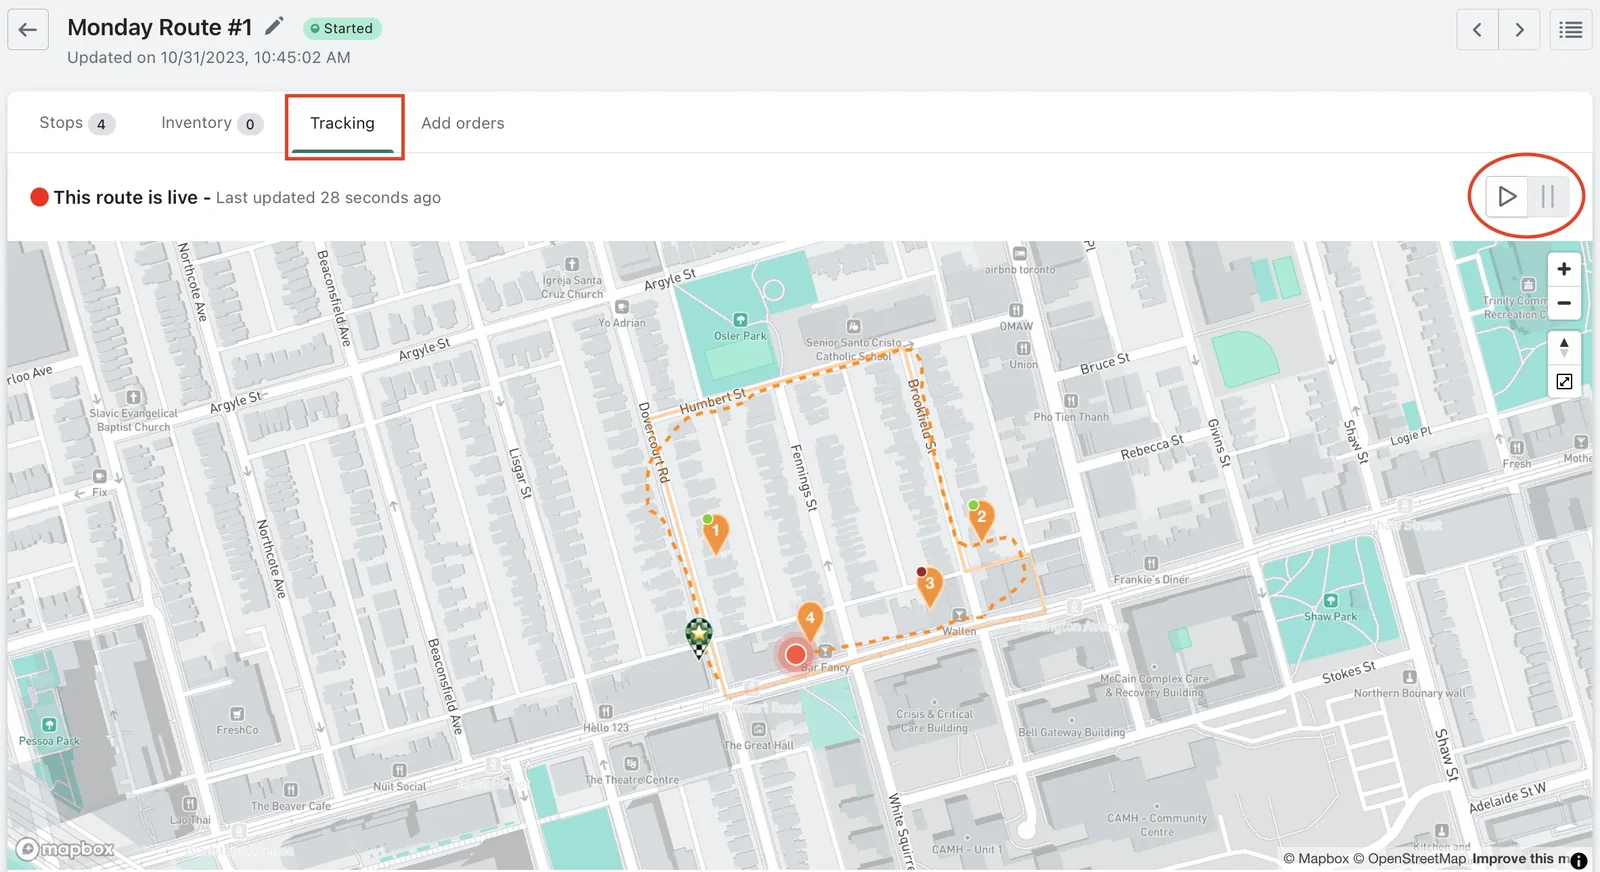Viewport: 1600px width, 872px height.
Task: Go to next route with right chevron
Action: click(1519, 29)
